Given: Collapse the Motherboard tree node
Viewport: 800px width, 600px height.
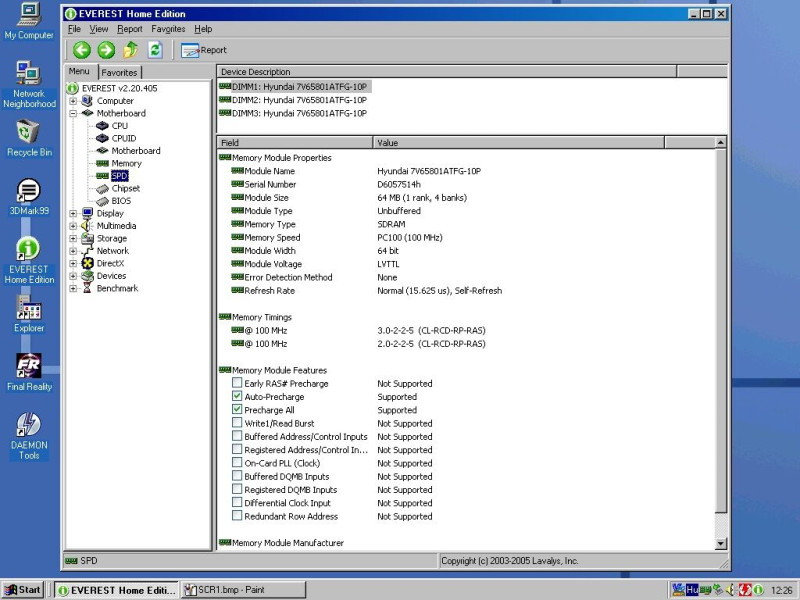Looking at the screenshot, I should pyautogui.click(x=73, y=113).
